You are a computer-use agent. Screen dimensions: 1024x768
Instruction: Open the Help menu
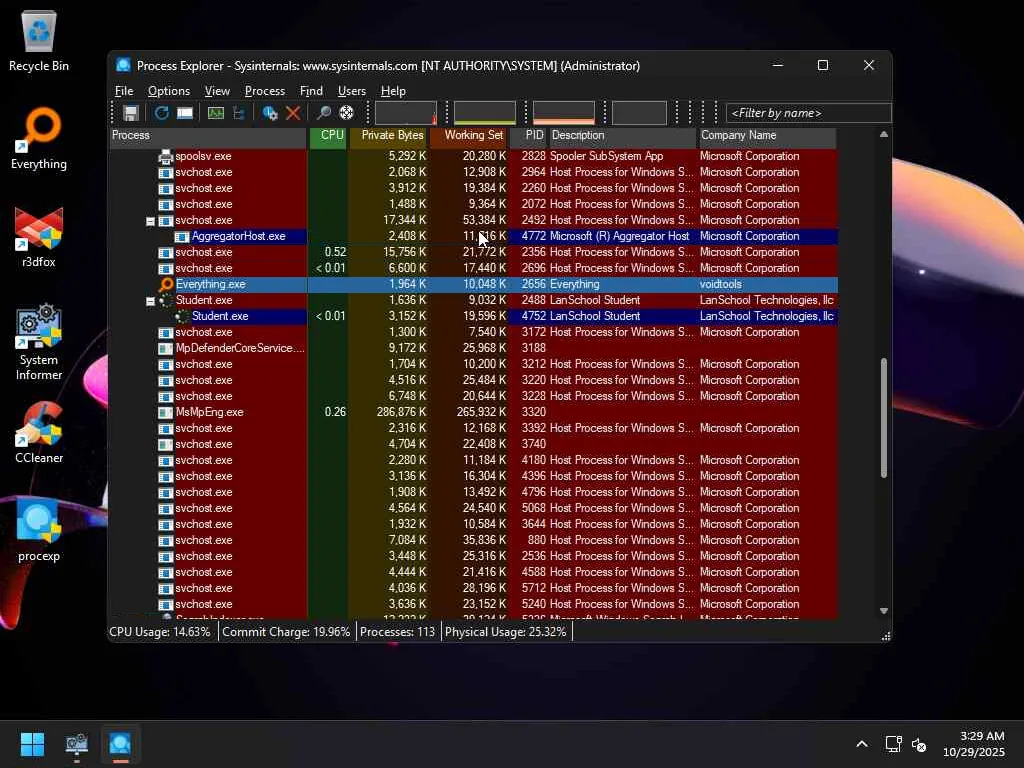pyautogui.click(x=393, y=91)
